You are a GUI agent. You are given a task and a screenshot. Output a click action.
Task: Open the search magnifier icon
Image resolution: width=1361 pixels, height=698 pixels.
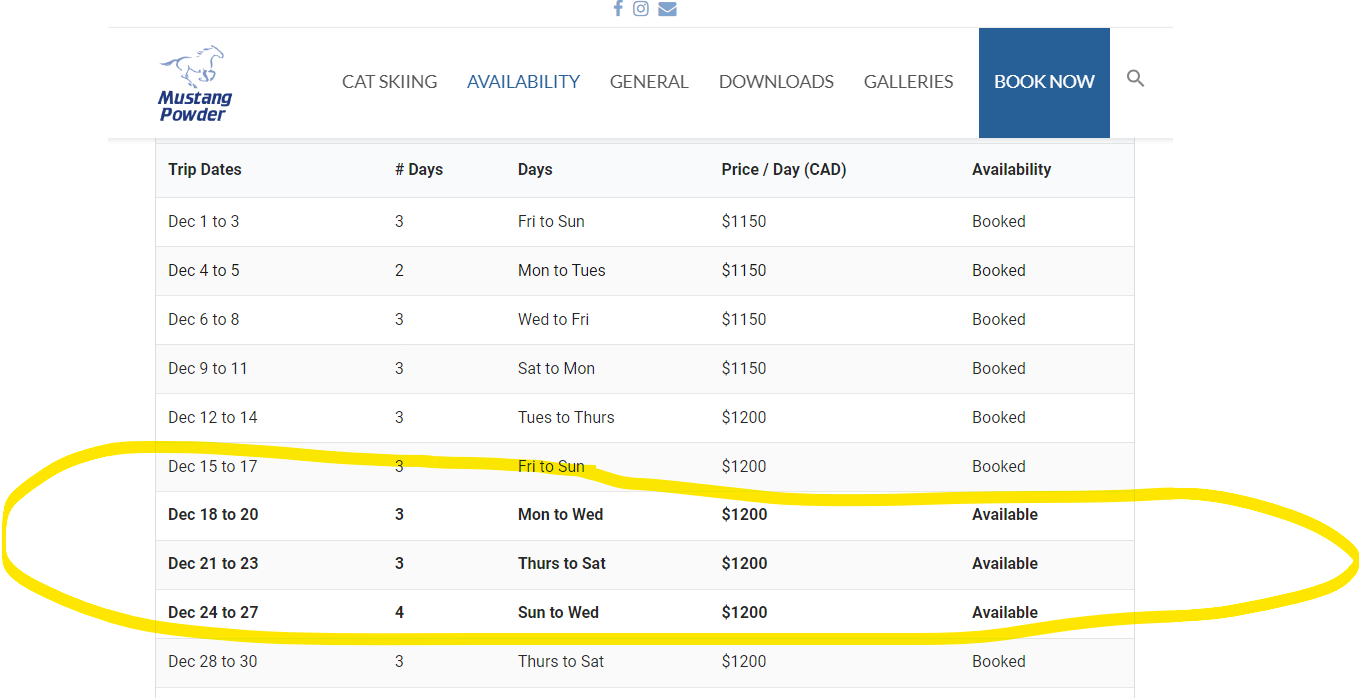[x=1135, y=78]
